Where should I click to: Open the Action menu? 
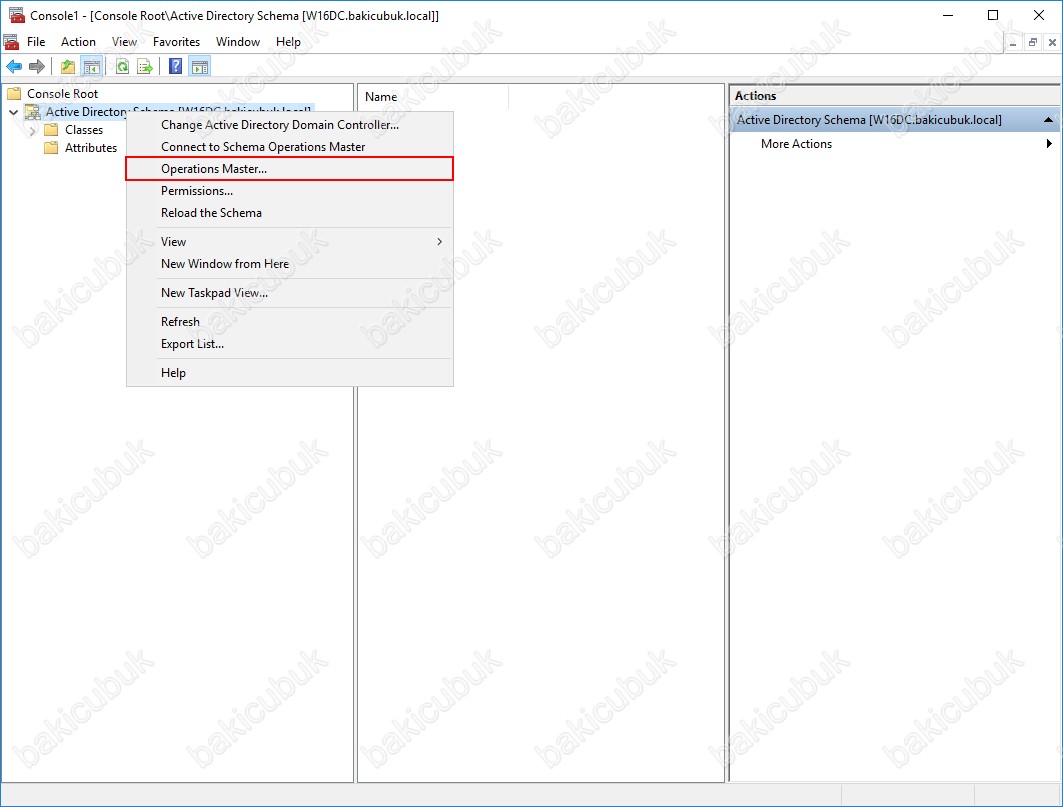[x=78, y=42]
